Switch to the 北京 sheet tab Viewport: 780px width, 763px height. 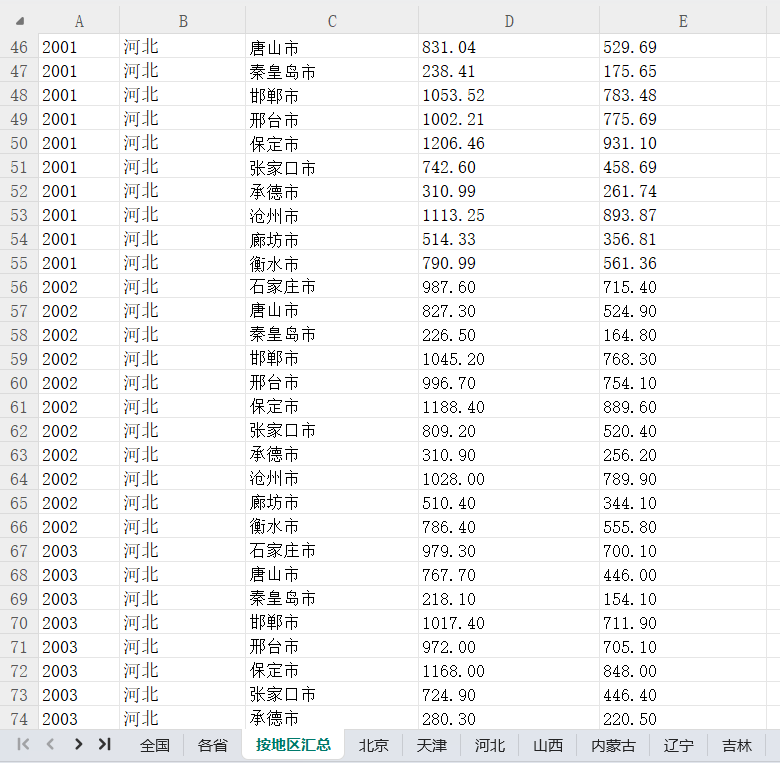(373, 745)
